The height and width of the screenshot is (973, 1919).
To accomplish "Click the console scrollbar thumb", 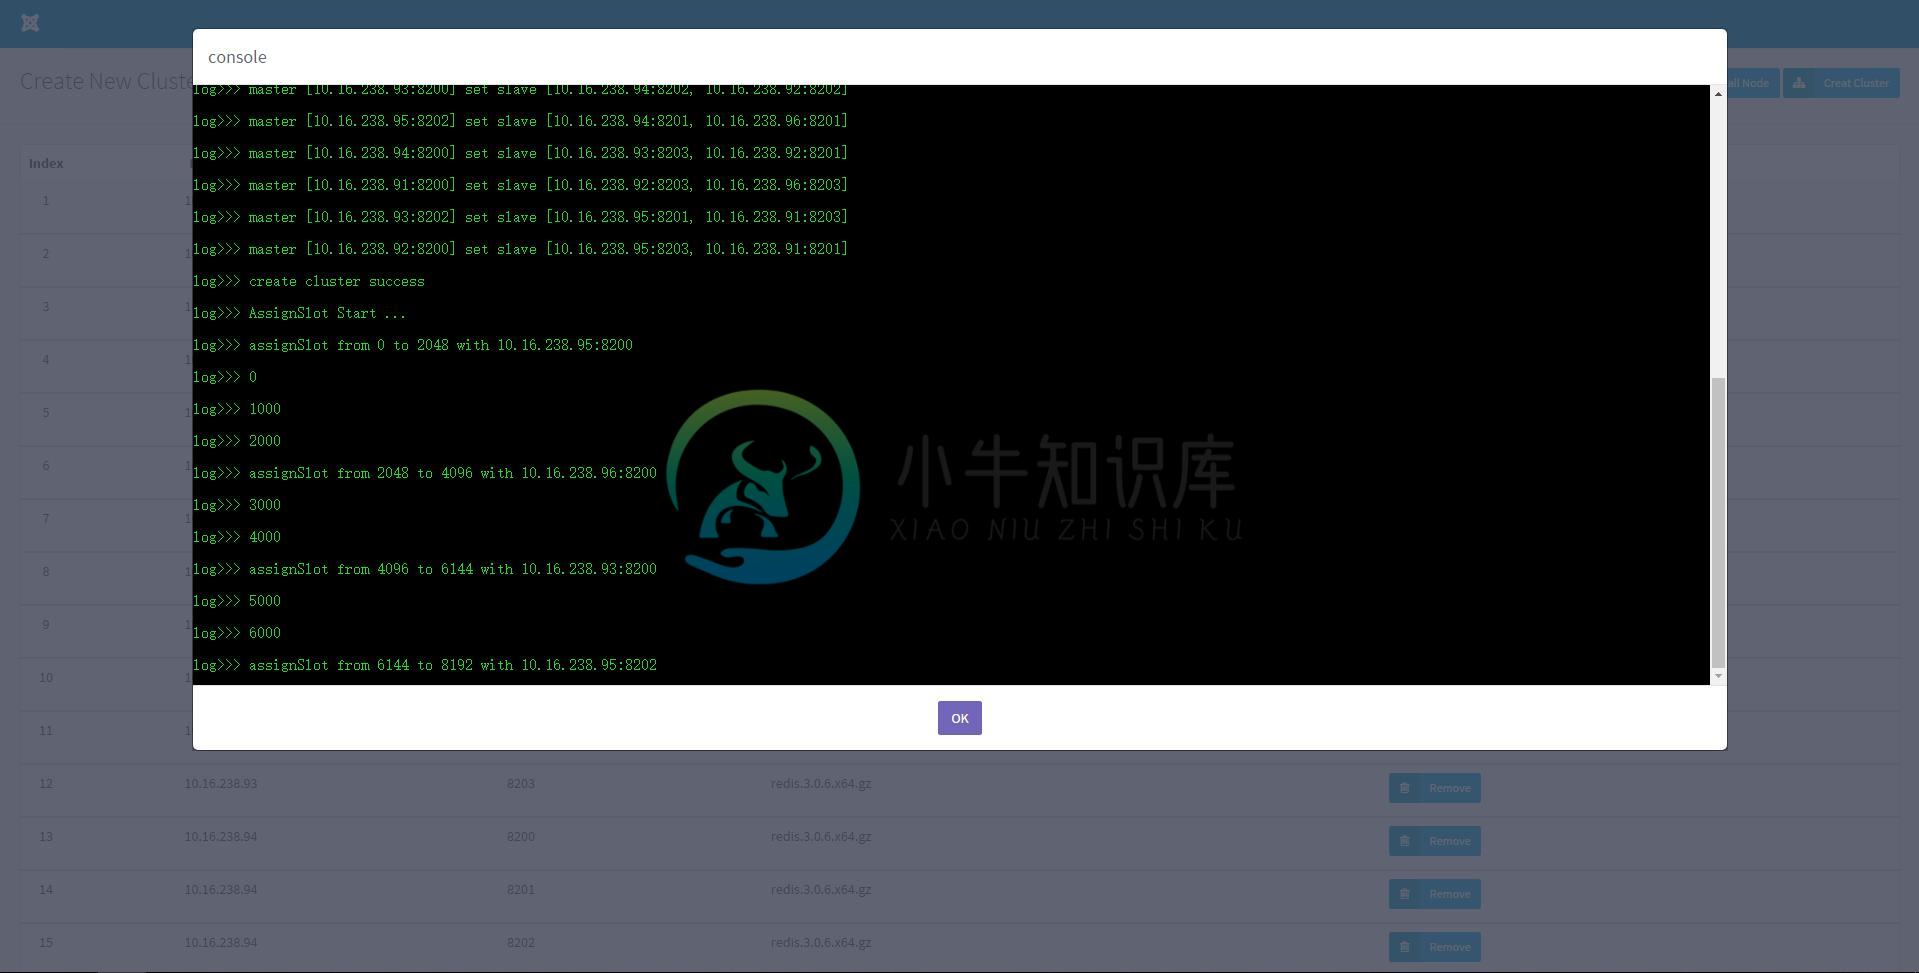I will (x=1718, y=523).
